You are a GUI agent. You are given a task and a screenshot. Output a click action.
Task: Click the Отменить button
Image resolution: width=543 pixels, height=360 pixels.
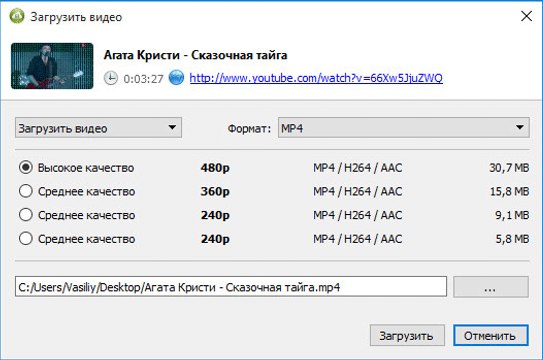tap(491, 335)
